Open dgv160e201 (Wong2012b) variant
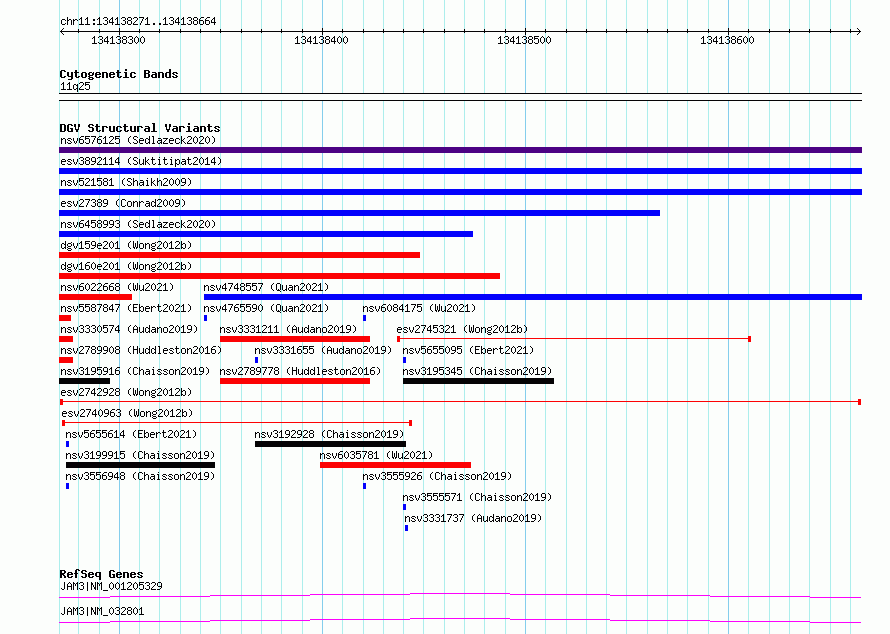Screen dimensions: 890x634 [x=126, y=266]
